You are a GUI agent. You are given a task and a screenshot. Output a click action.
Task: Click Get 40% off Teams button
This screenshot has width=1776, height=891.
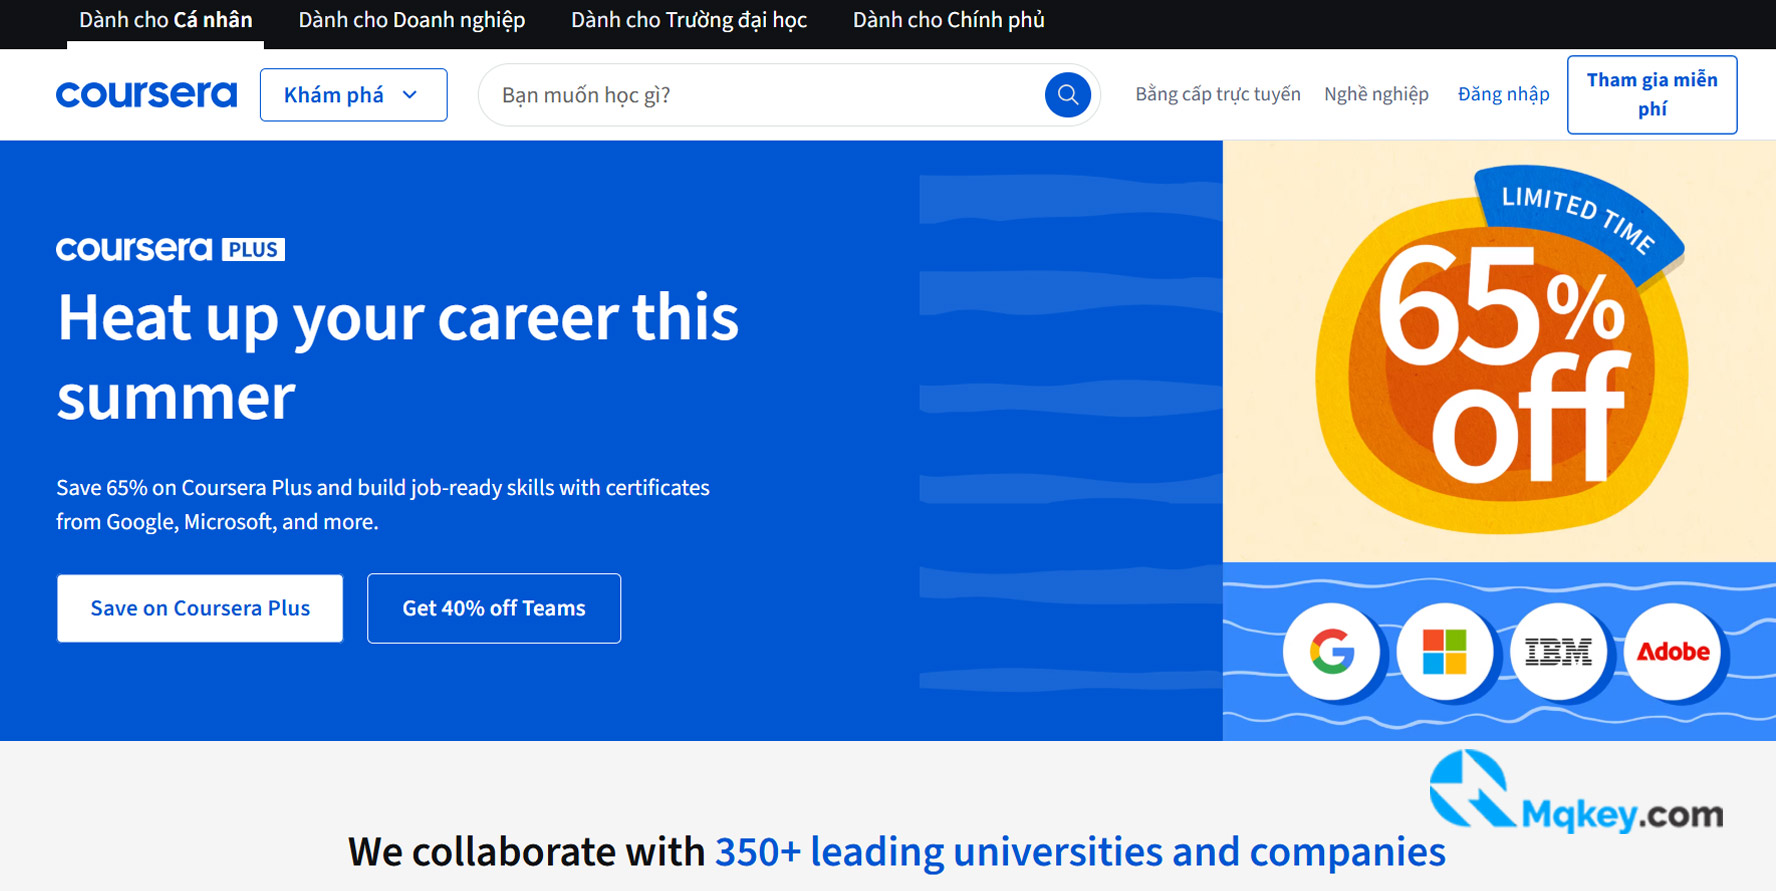[494, 608]
